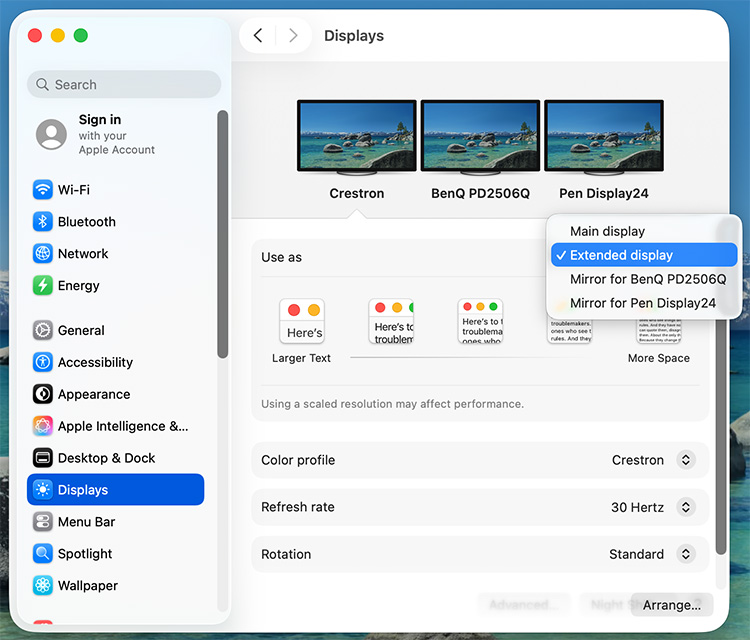Open Network settings label
Image resolution: width=750 pixels, height=640 pixels.
83,254
